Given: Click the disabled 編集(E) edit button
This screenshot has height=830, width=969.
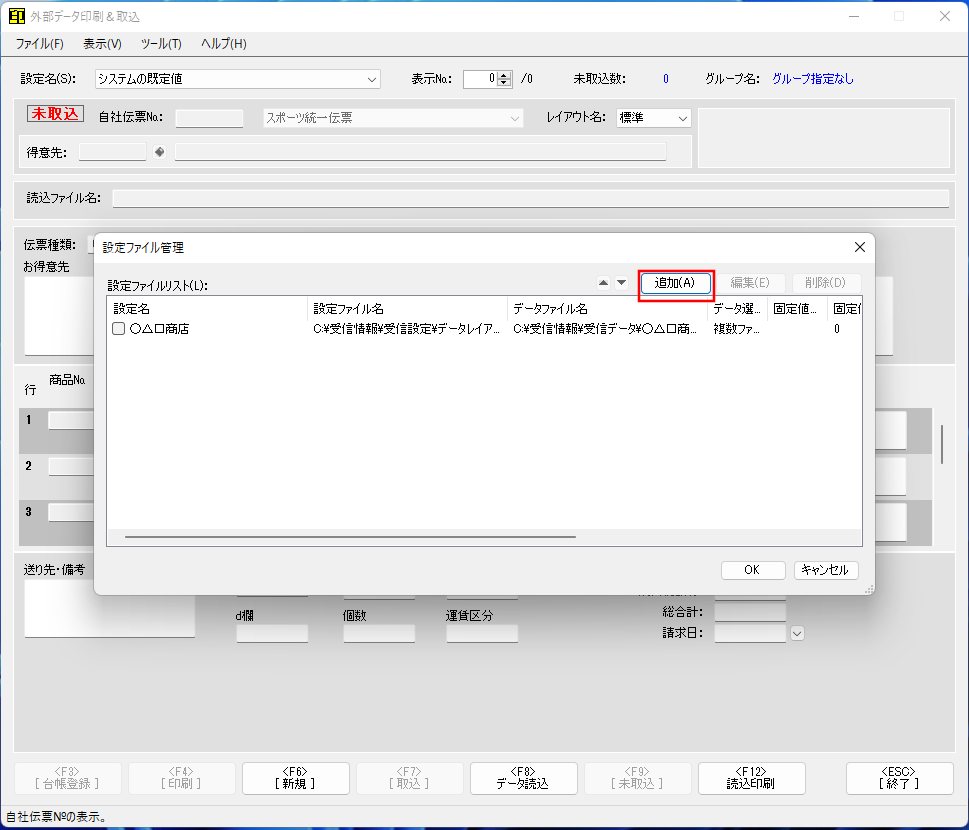Looking at the screenshot, I should pyautogui.click(x=750, y=283).
